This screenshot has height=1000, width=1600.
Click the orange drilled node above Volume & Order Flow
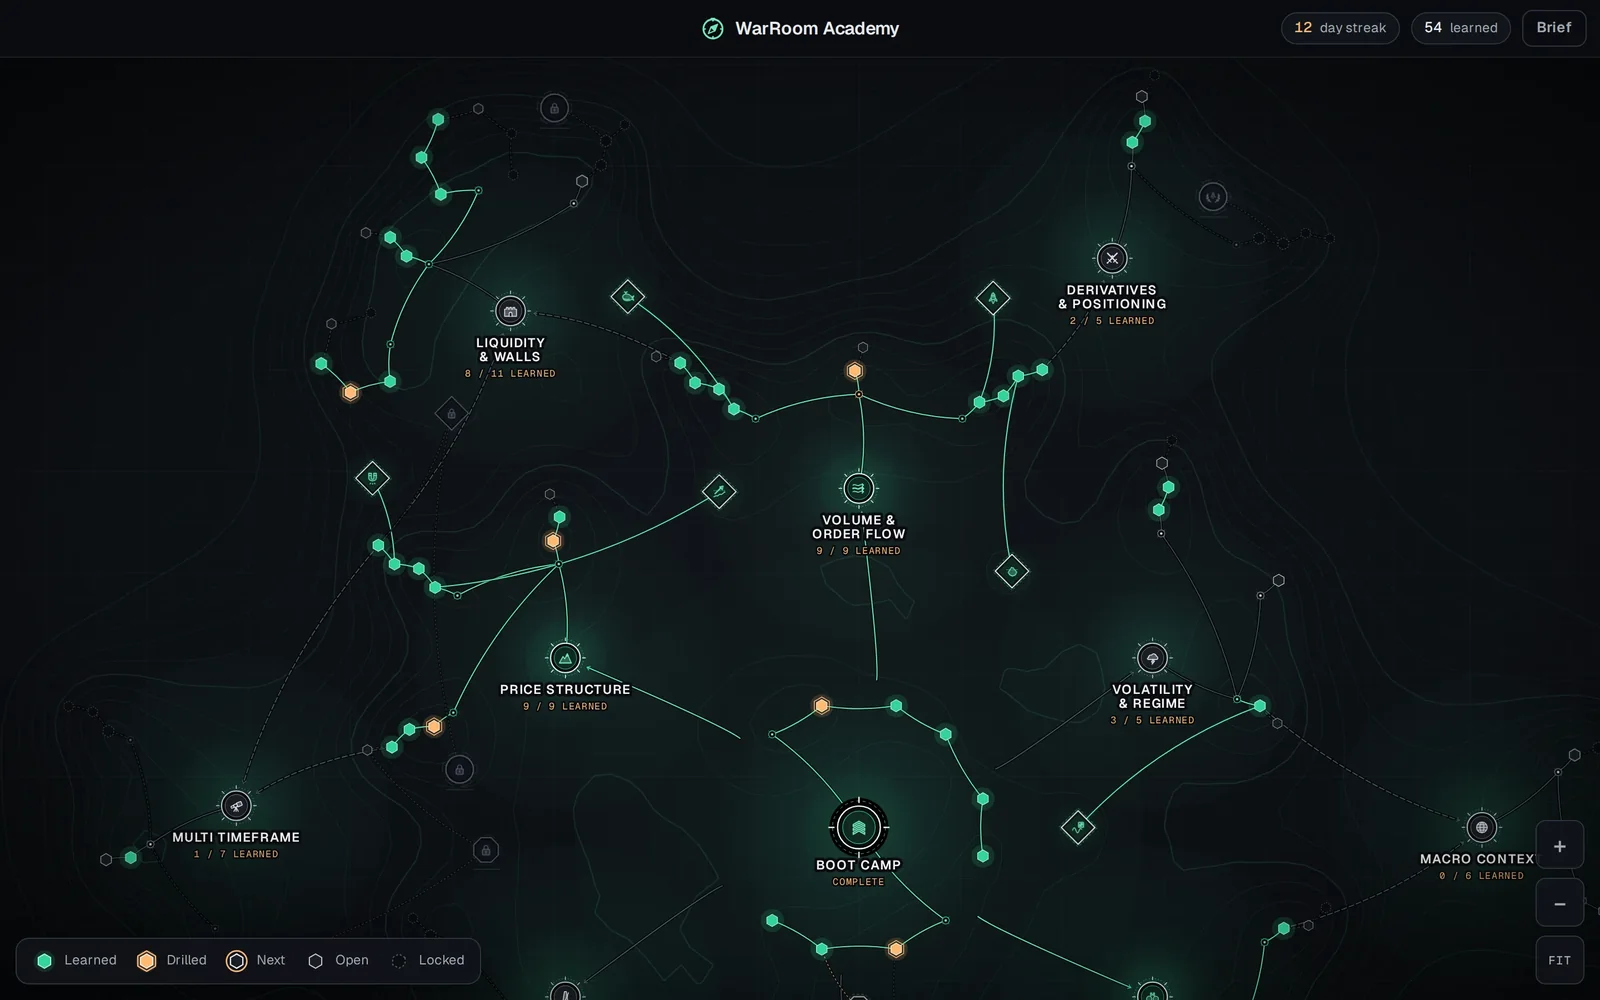(x=855, y=371)
